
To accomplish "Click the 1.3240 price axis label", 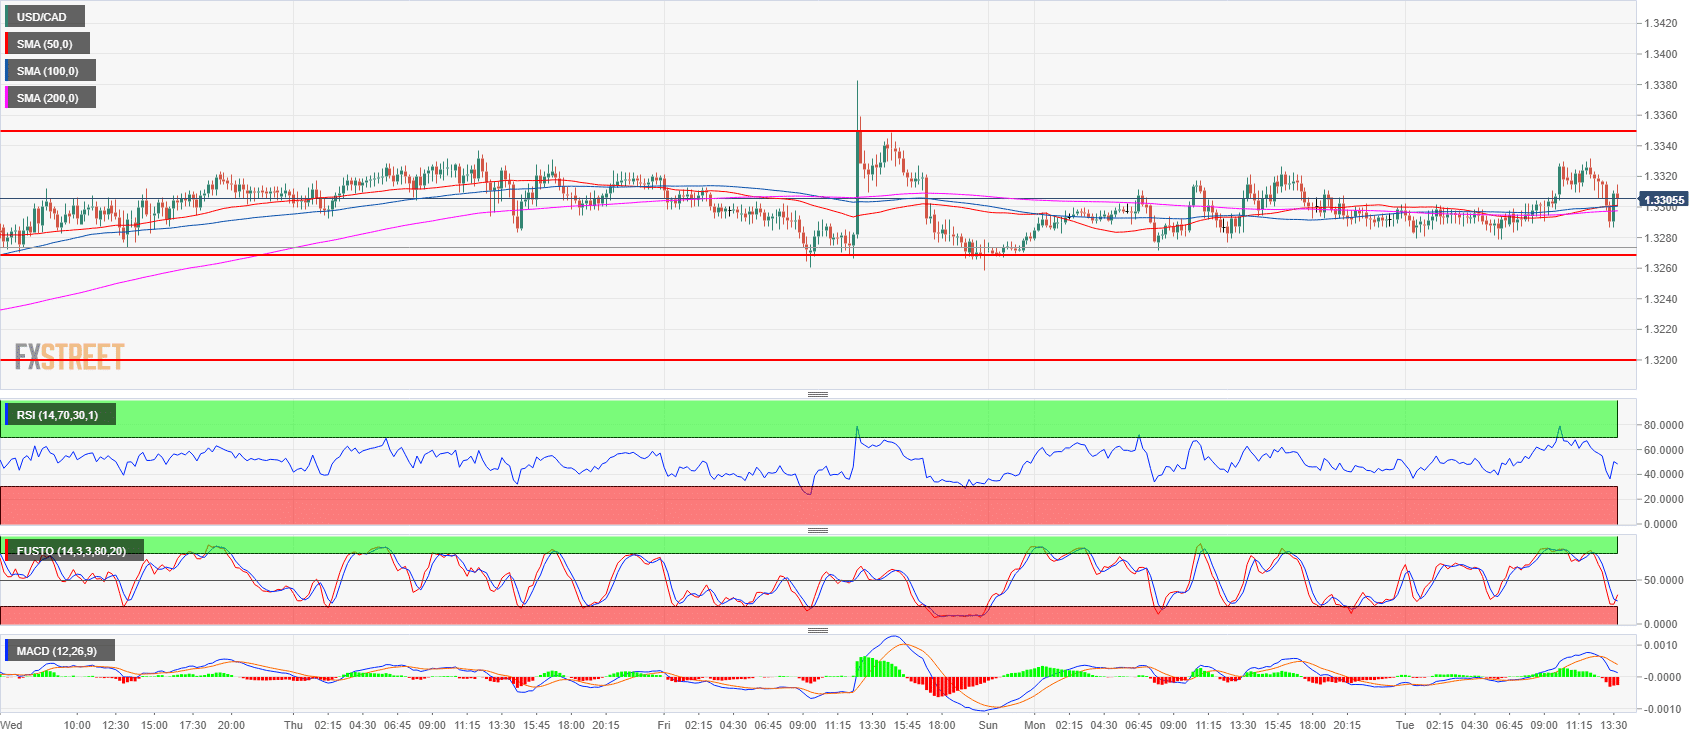I will [x=1661, y=299].
